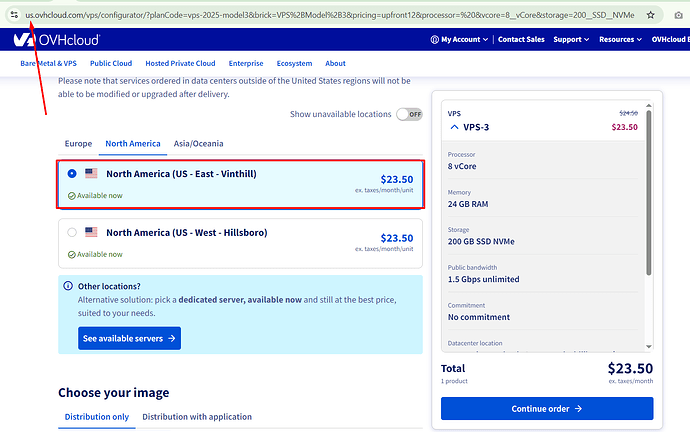Click the US flag for US - East Vinthill
This screenshot has height=432, width=690.
click(x=91, y=173)
